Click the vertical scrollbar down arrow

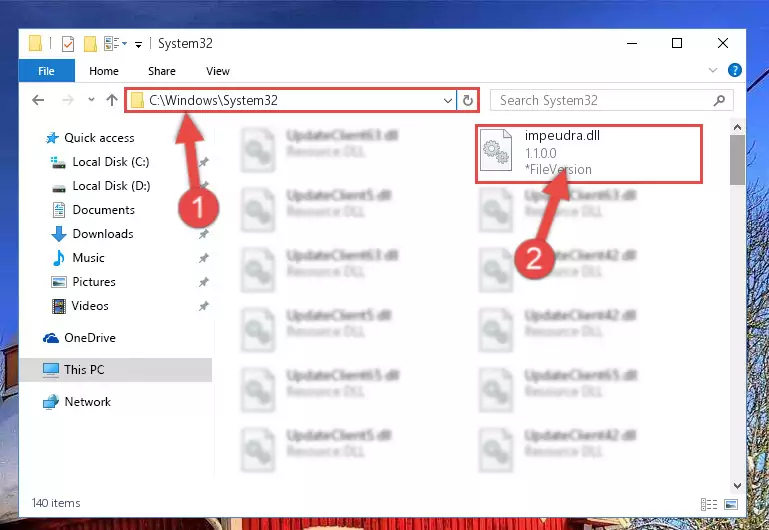click(737, 485)
